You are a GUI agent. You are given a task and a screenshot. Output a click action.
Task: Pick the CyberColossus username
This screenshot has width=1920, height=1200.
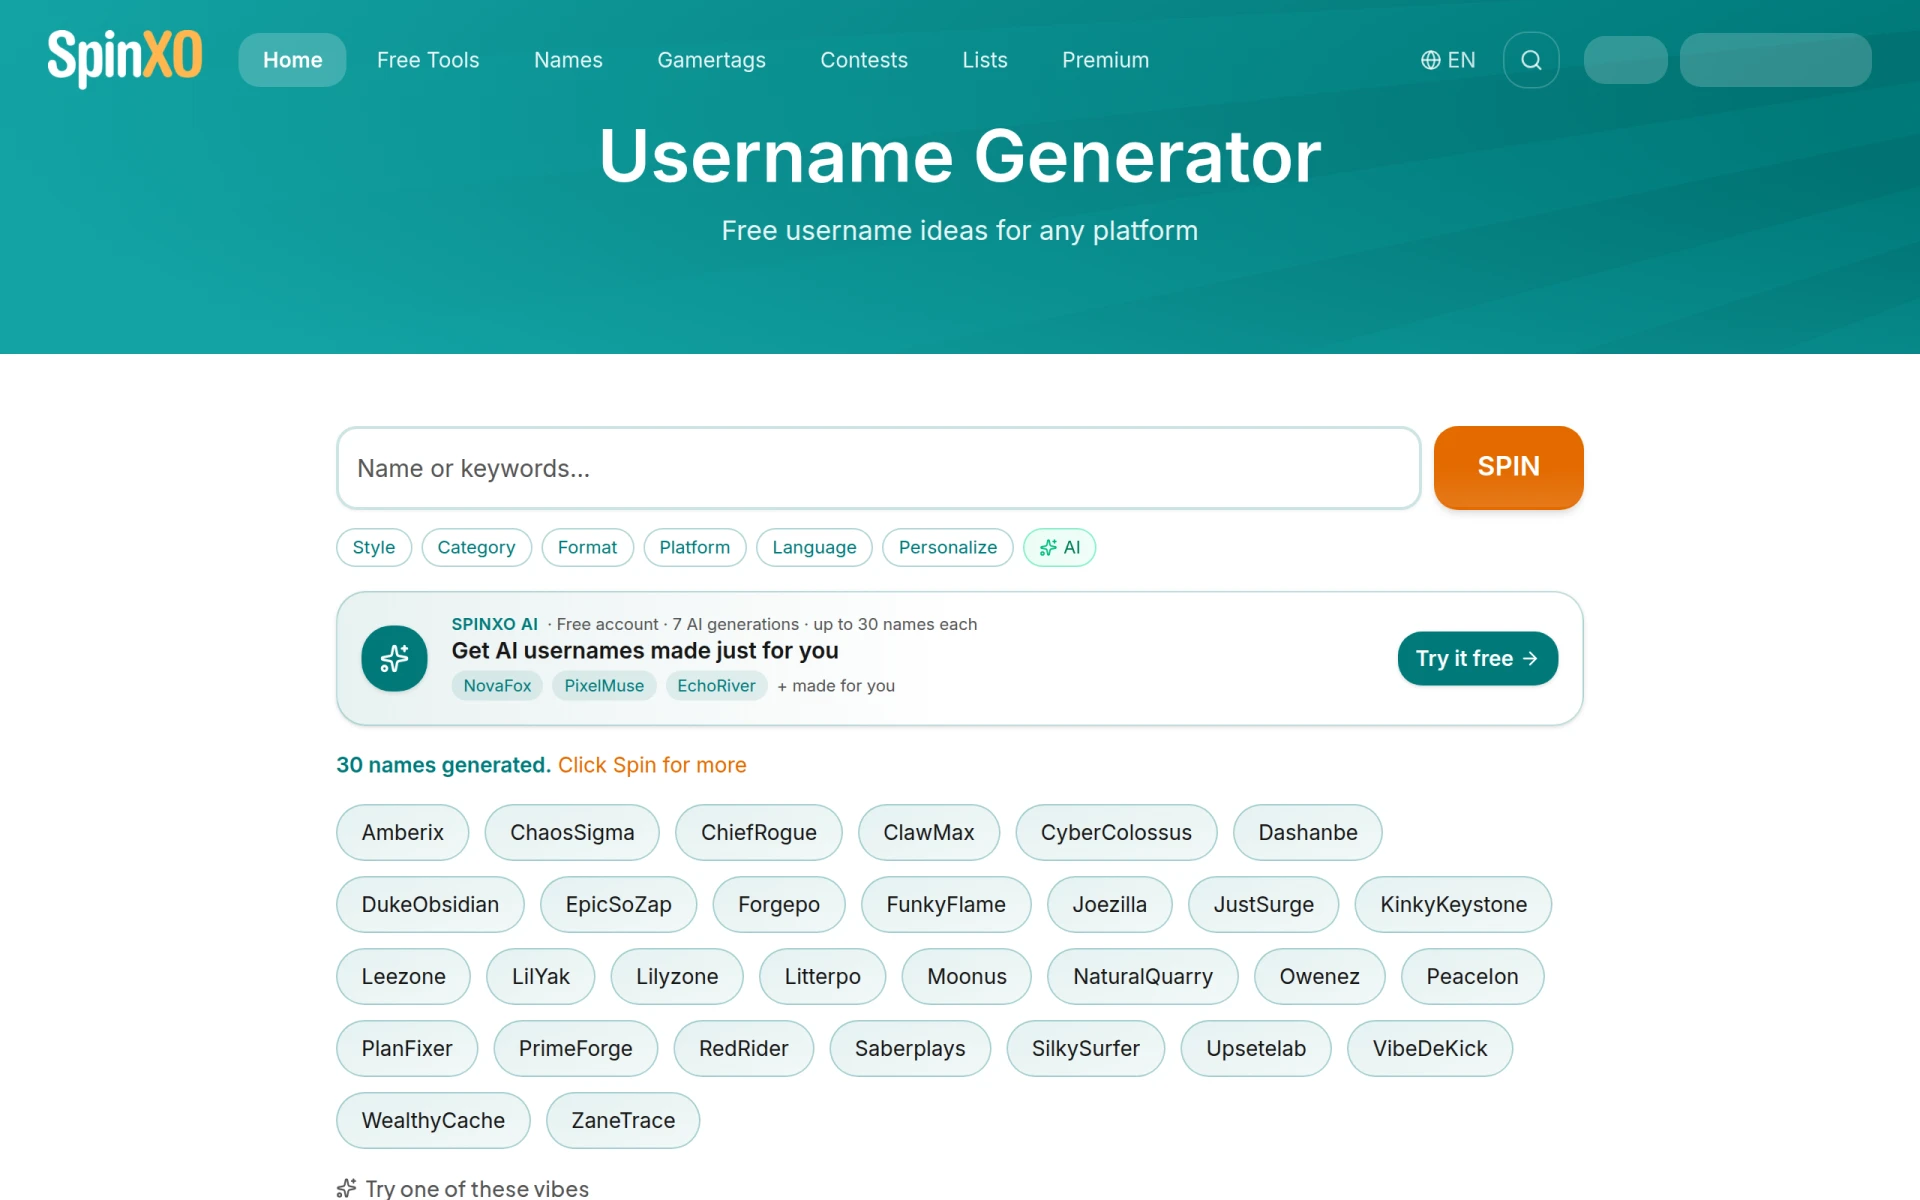pyautogui.click(x=1116, y=832)
